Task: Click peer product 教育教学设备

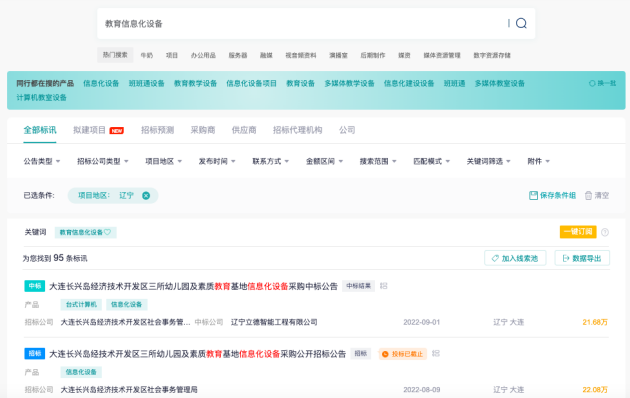Action: pos(195,84)
